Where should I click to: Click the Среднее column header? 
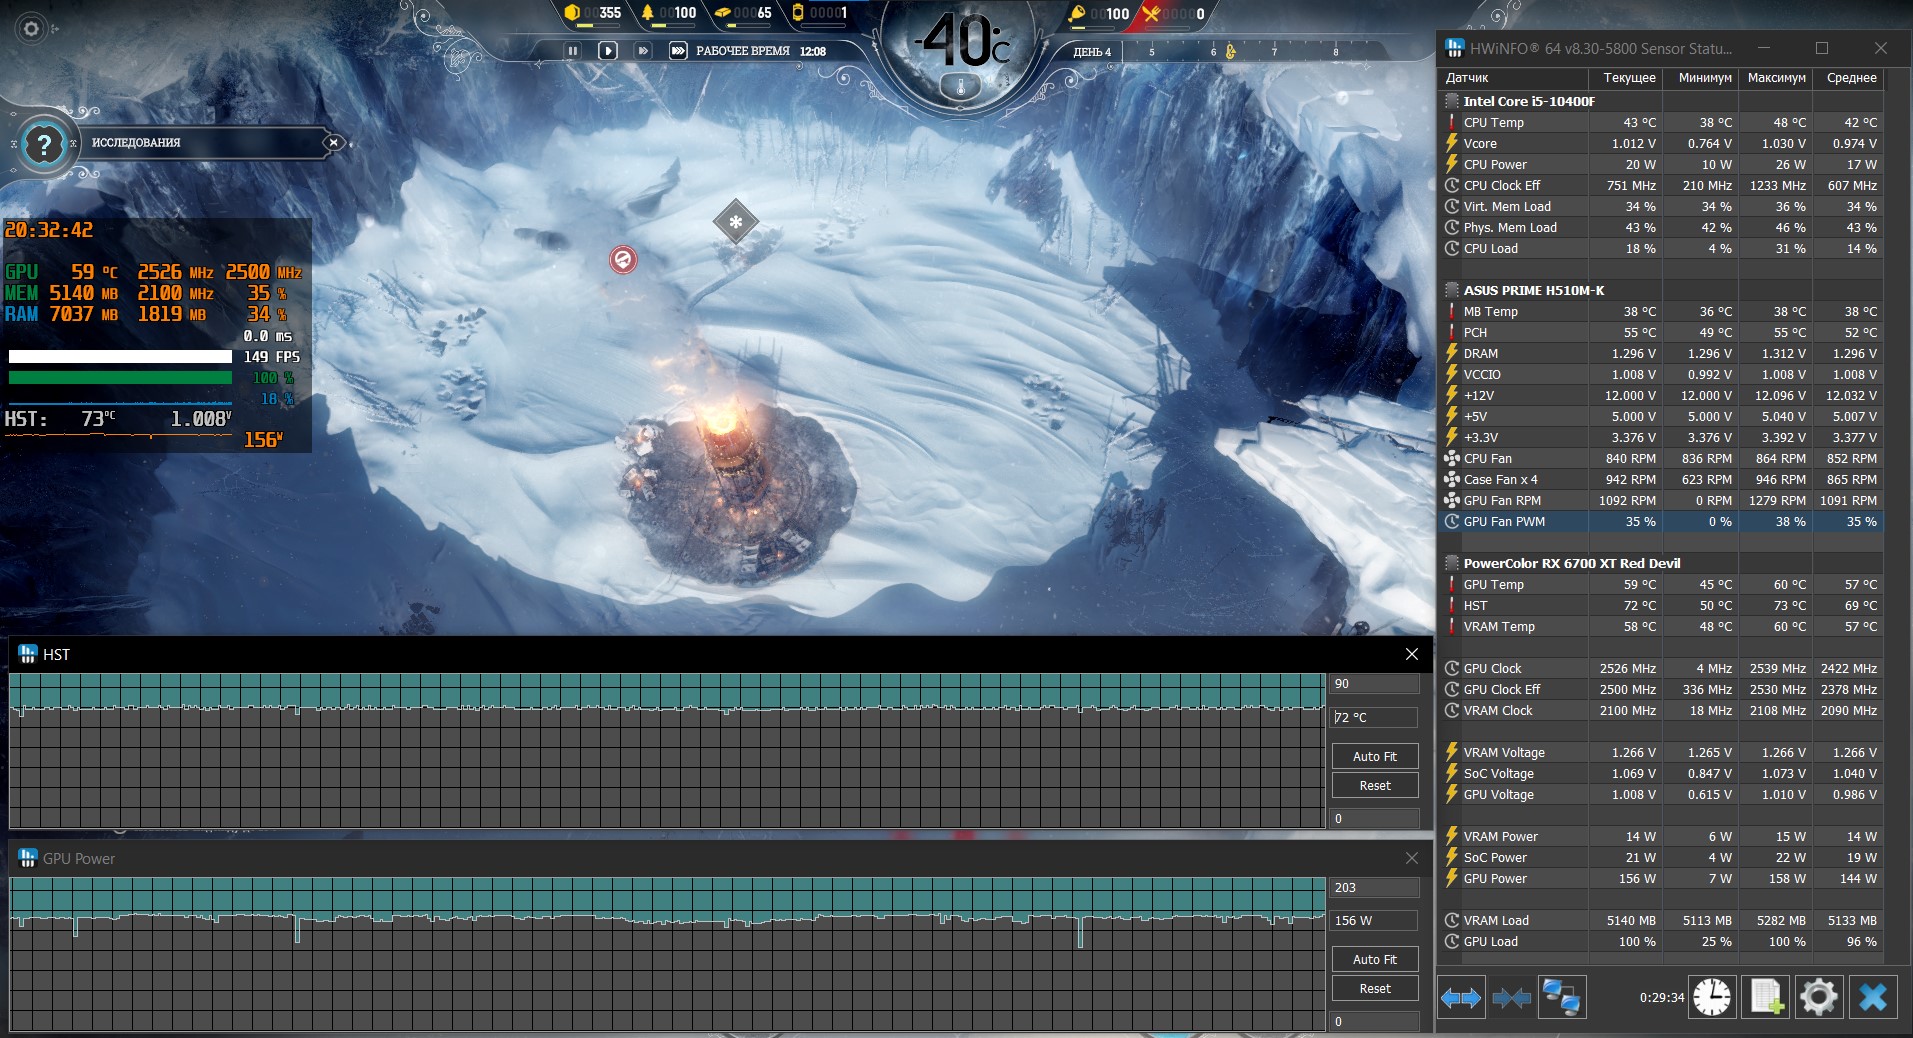pos(1849,78)
